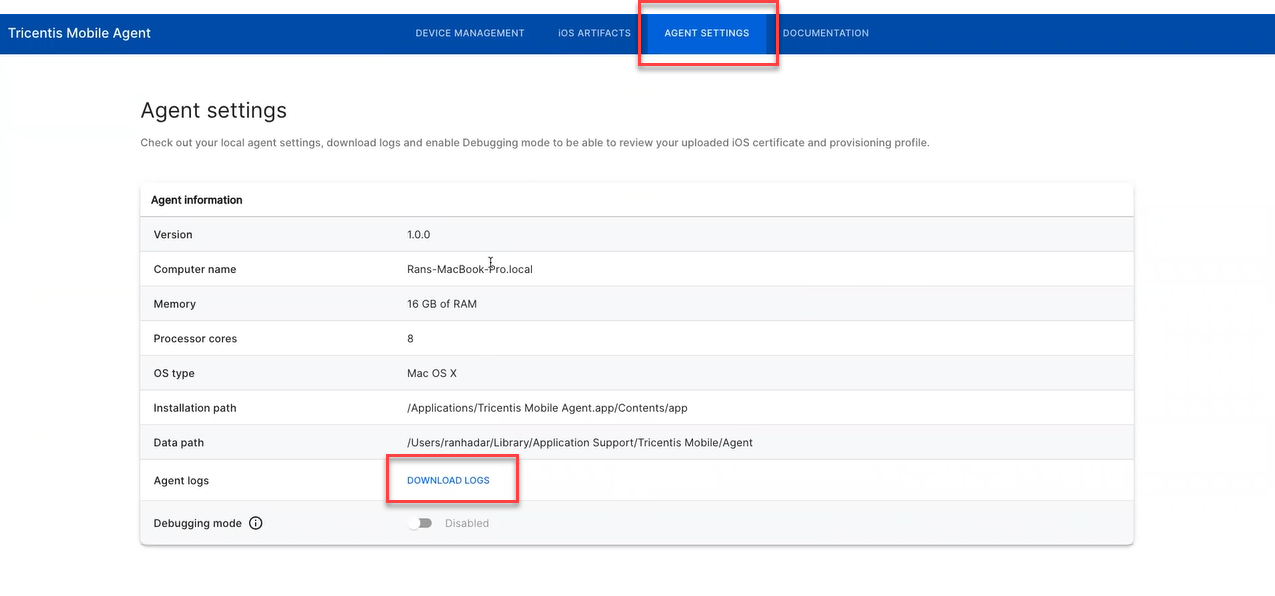1275x596 pixels.
Task: Click the processor cores value 8
Action: 410,339
